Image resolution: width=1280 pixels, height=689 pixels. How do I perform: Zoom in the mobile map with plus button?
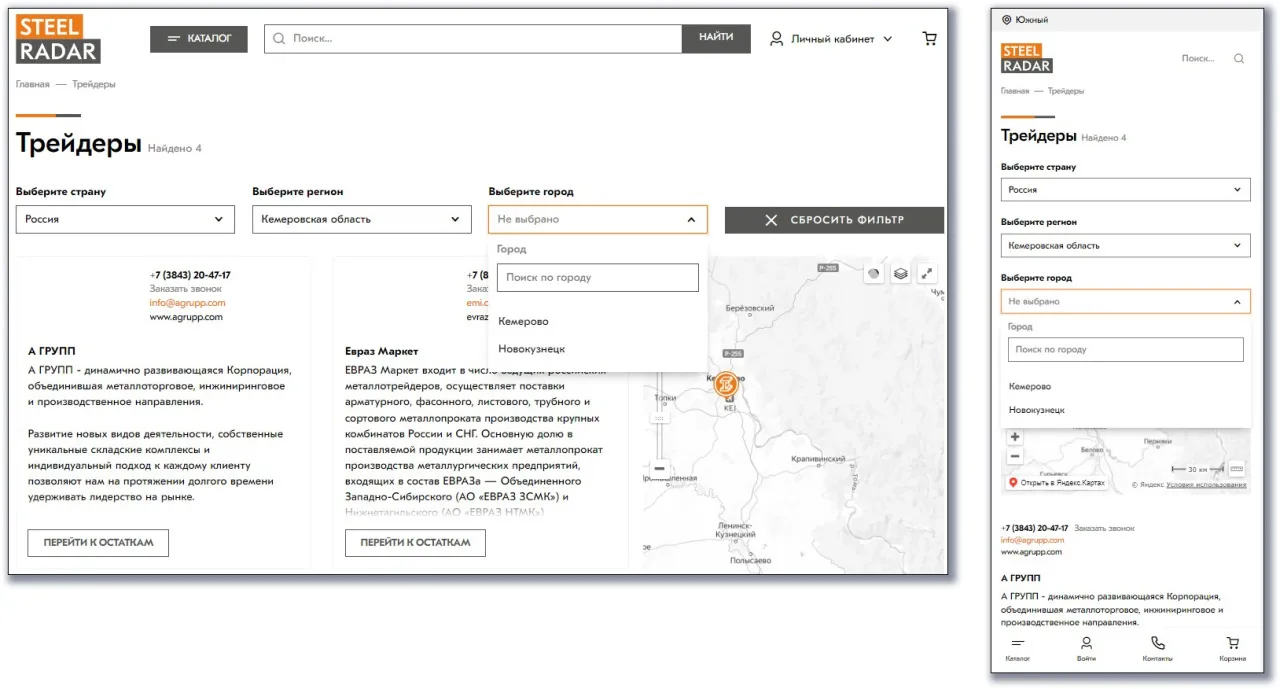(x=1015, y=437)
